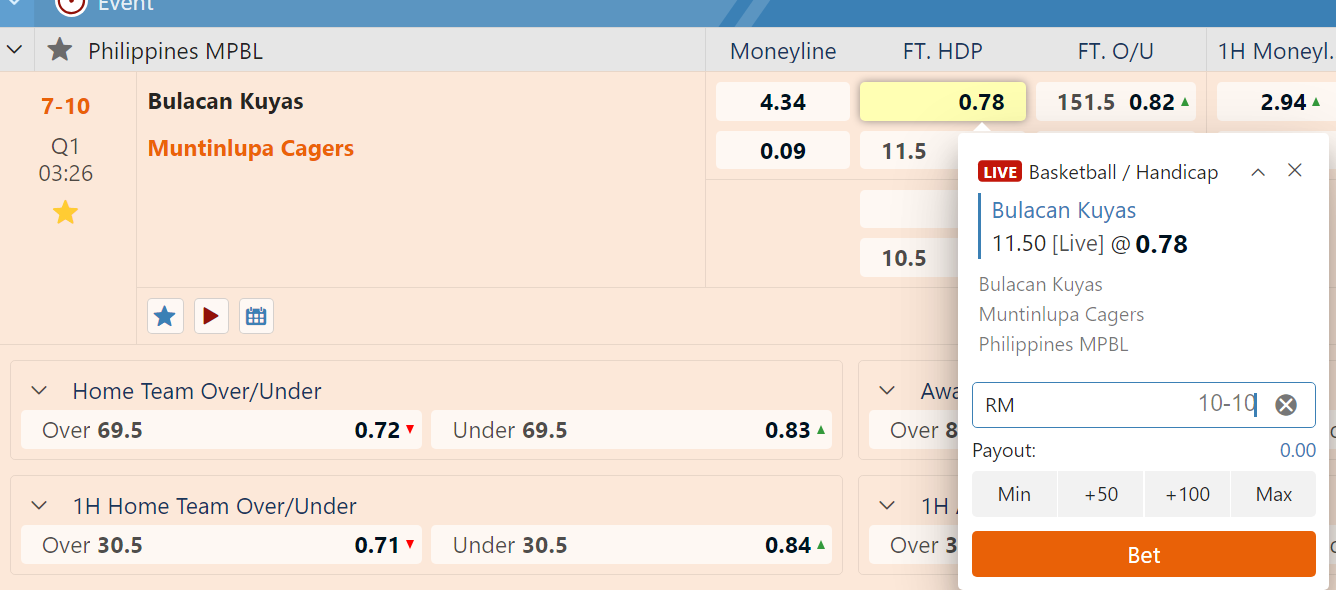This screenshot has width=1336, height=590.
Task: Collapse Home Team Over/Under section
Action: pyautogui.click(x=39, y=391)
